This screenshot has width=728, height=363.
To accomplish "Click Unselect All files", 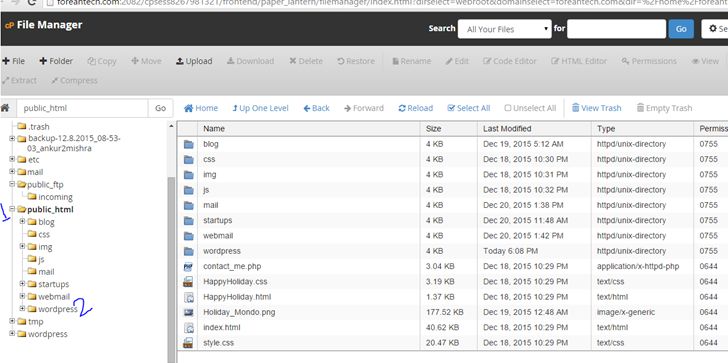I will (x=530, y=108).
